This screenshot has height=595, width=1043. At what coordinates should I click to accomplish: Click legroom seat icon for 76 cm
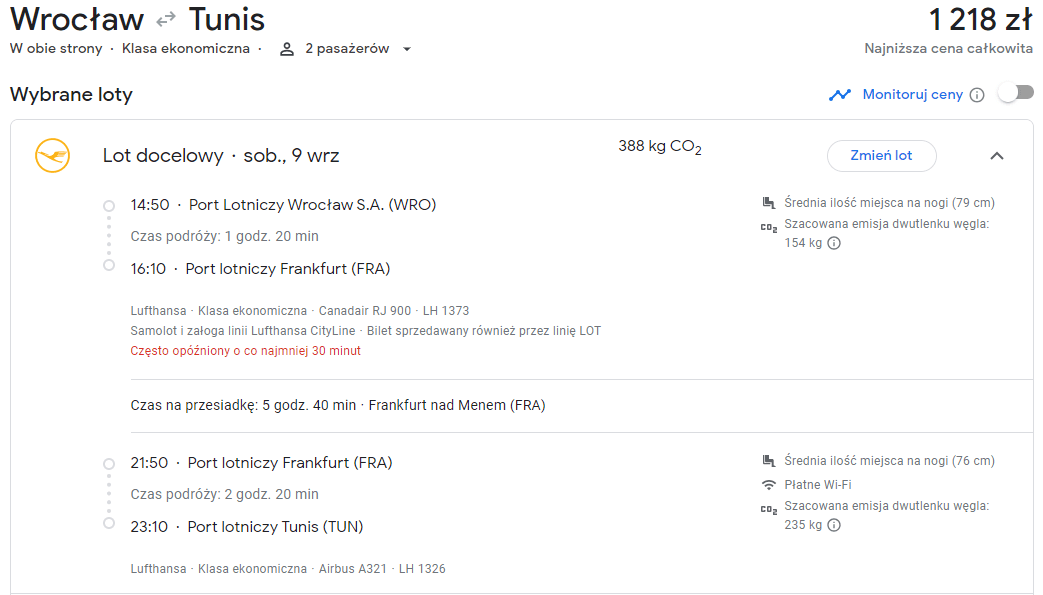[x=769, y=461]
